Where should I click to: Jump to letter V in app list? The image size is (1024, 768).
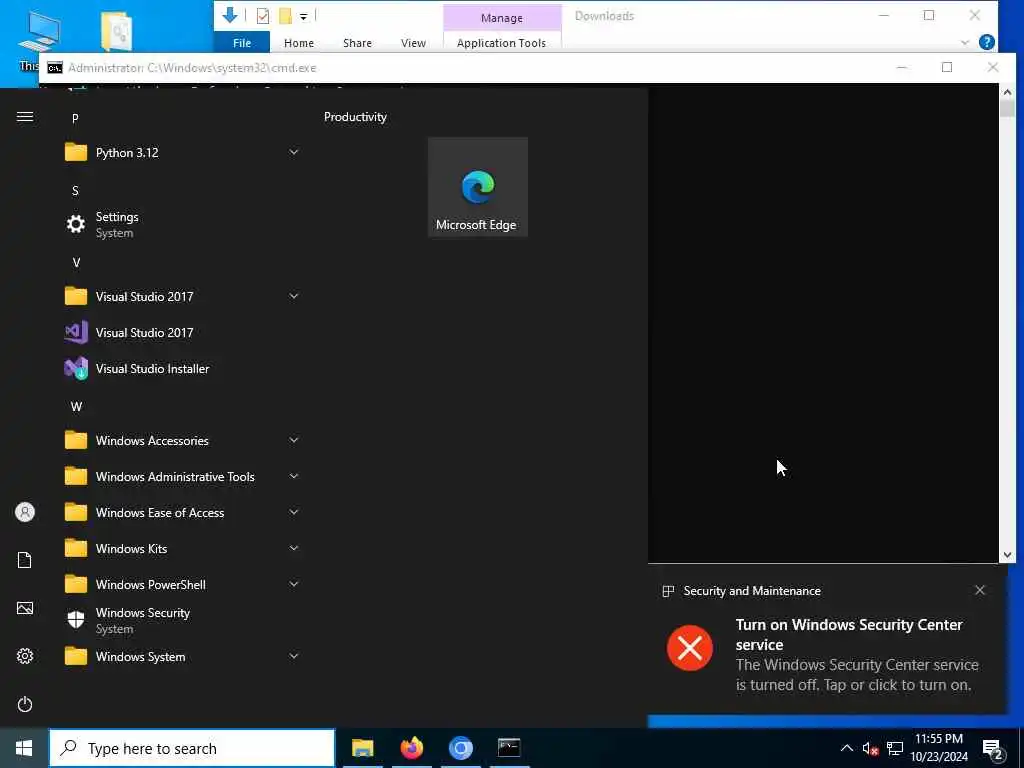pos(76,263)
